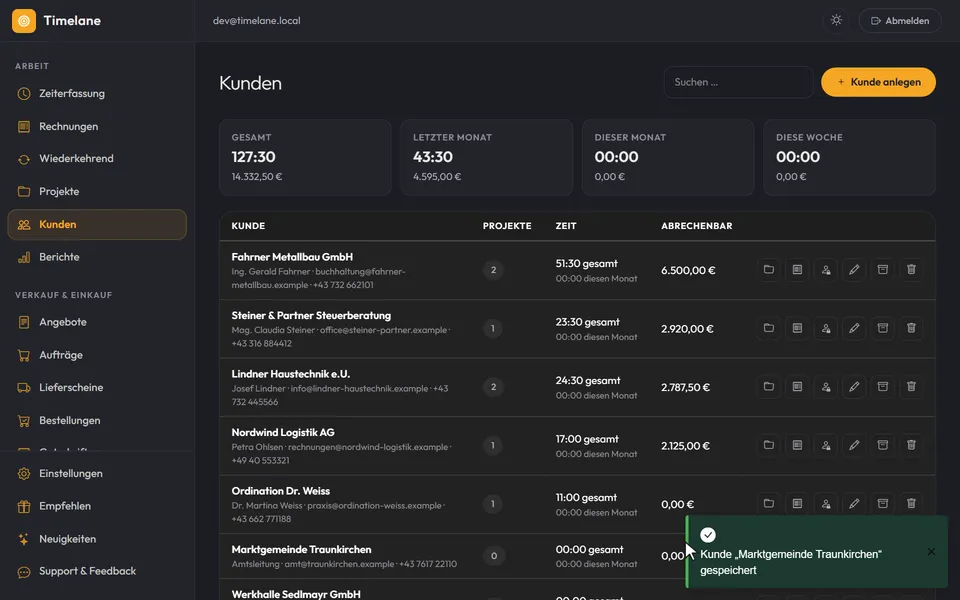960x600 pixels.
Task: Click the Kunde anlegen button
Action: 878,82
